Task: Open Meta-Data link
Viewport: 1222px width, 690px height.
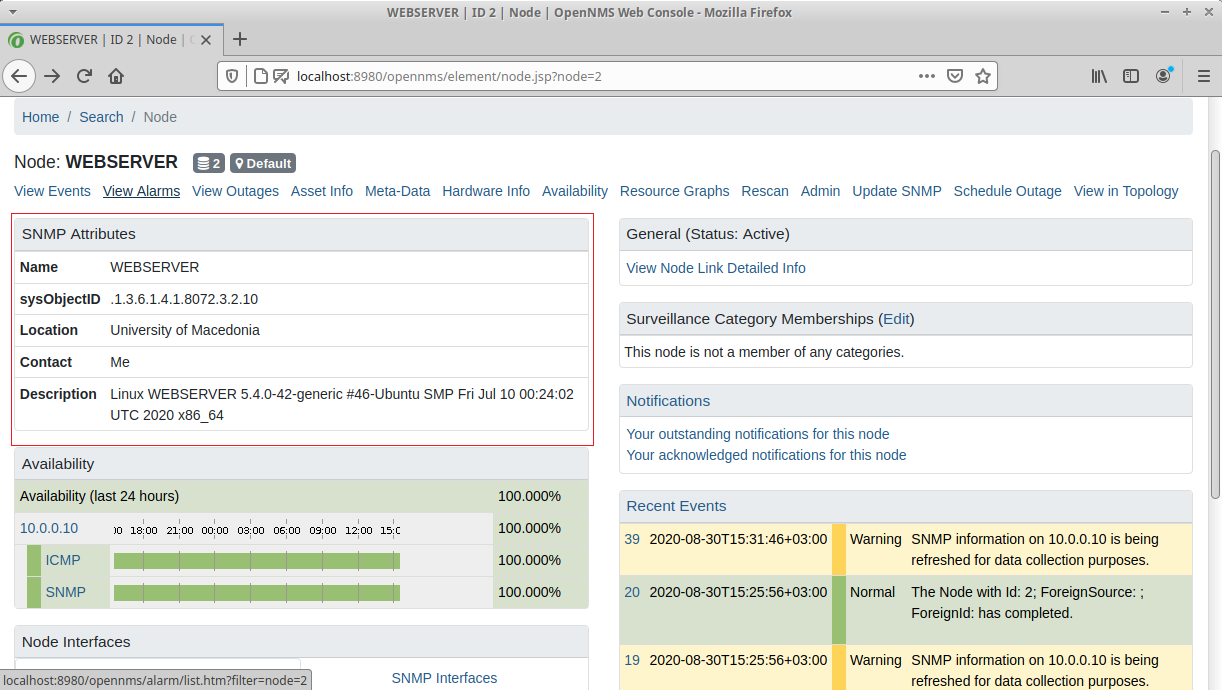Action: (x=397, y=191)
